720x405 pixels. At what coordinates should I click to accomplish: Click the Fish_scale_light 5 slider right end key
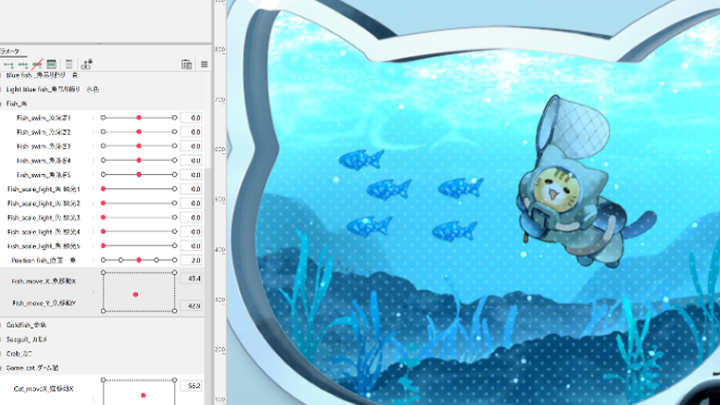(174, 246)
